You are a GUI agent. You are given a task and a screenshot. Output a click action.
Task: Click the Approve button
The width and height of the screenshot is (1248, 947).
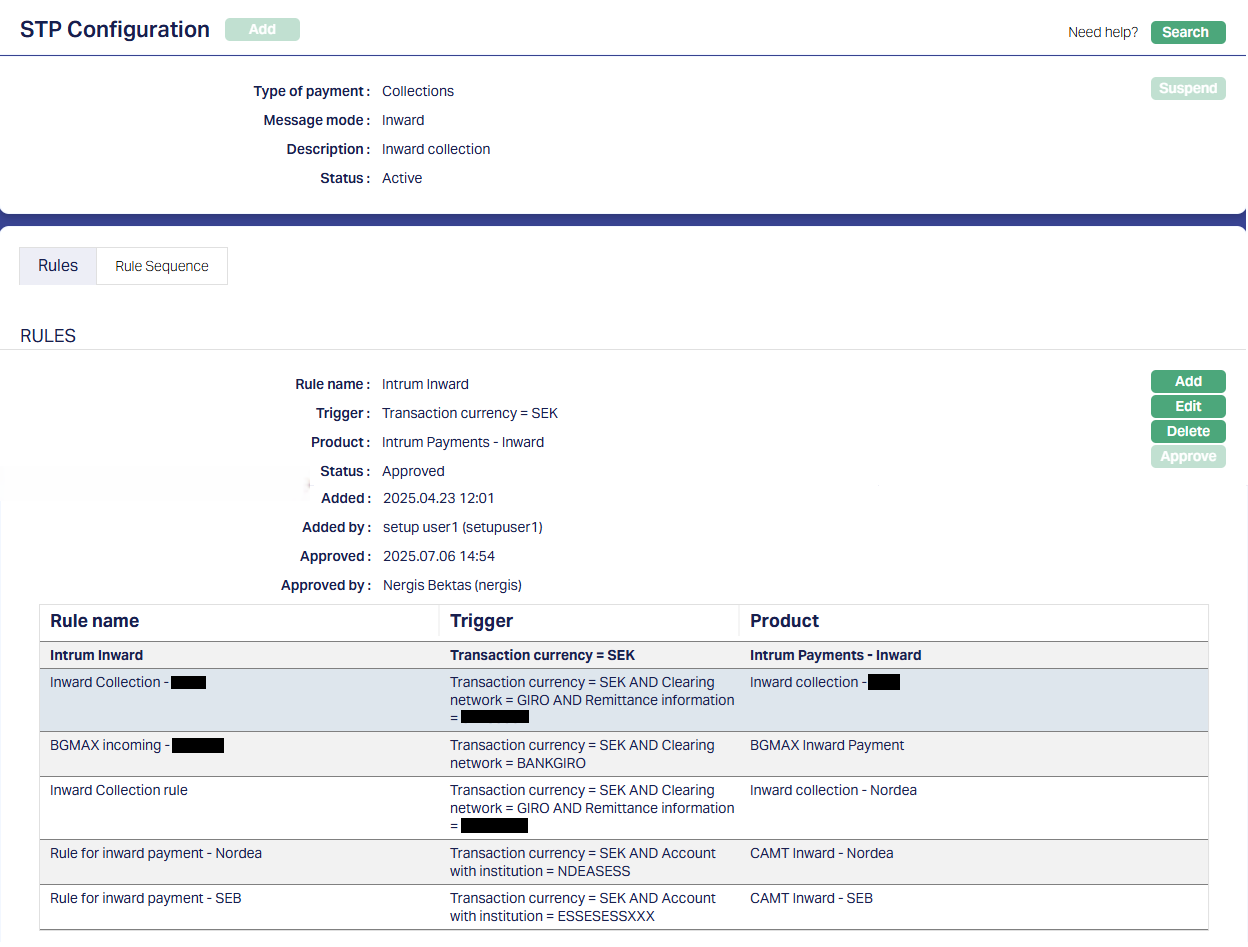pos(1187,456)
